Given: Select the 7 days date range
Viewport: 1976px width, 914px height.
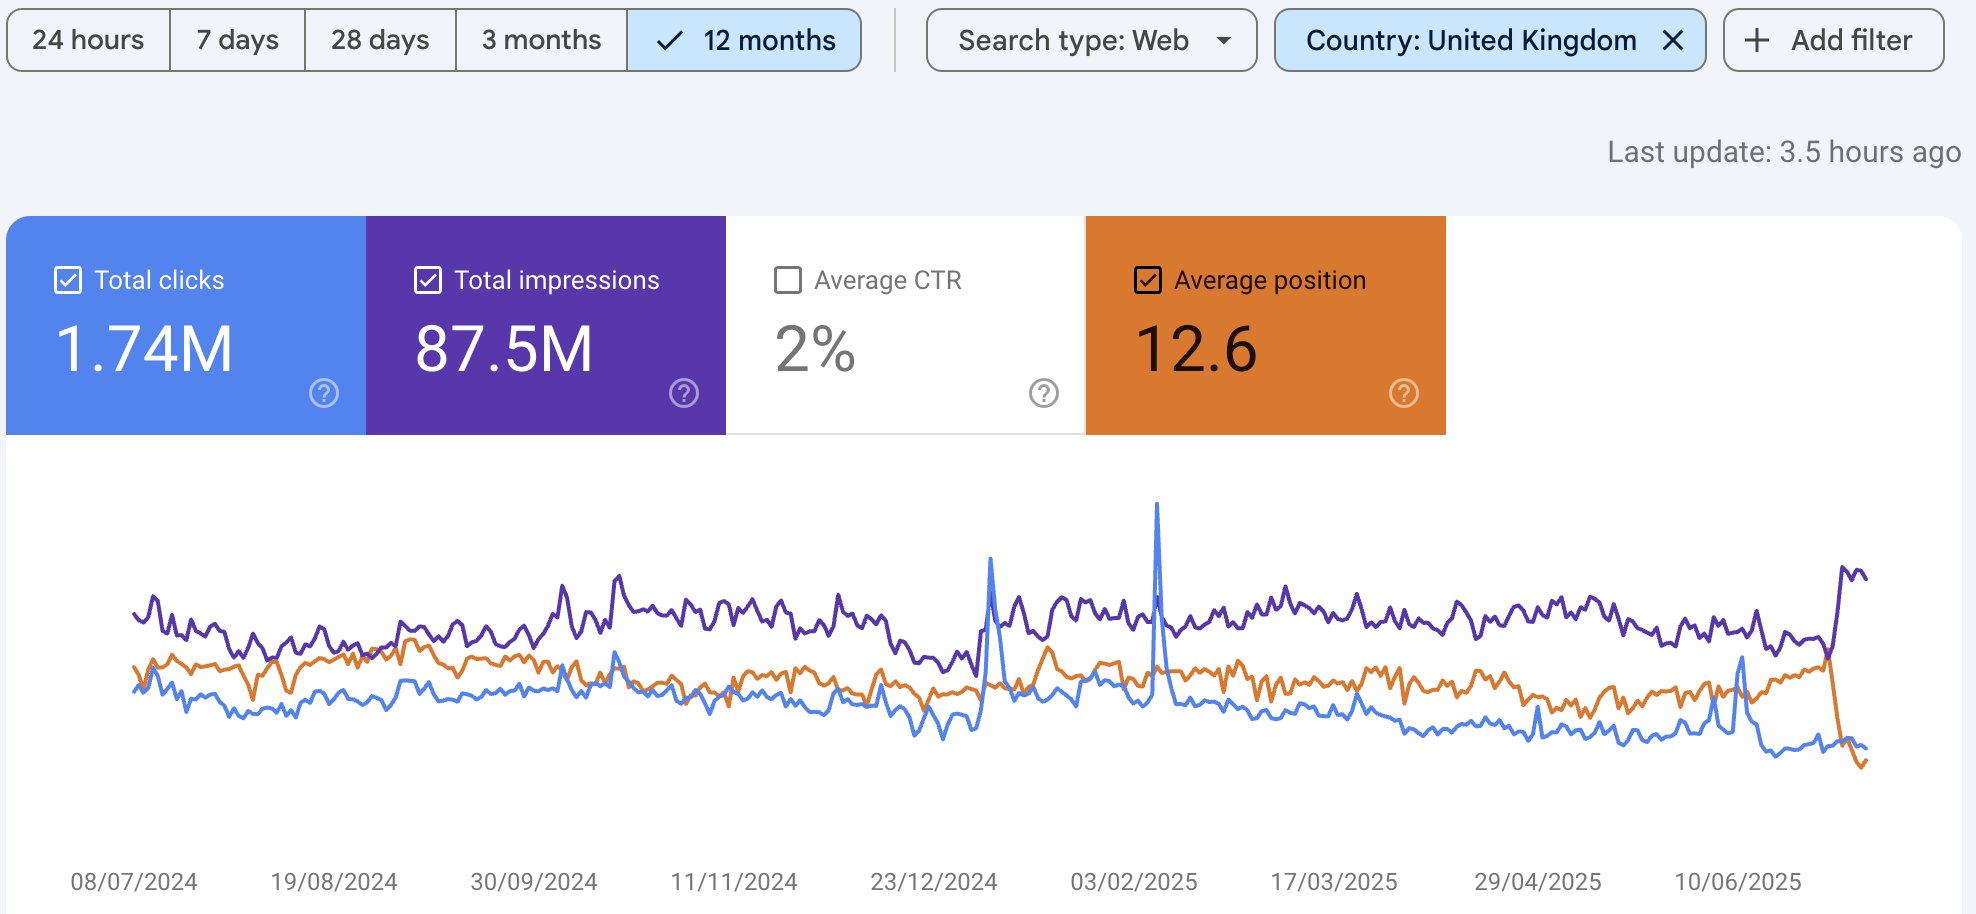Looking at the screenshot, I should (237, 40).
